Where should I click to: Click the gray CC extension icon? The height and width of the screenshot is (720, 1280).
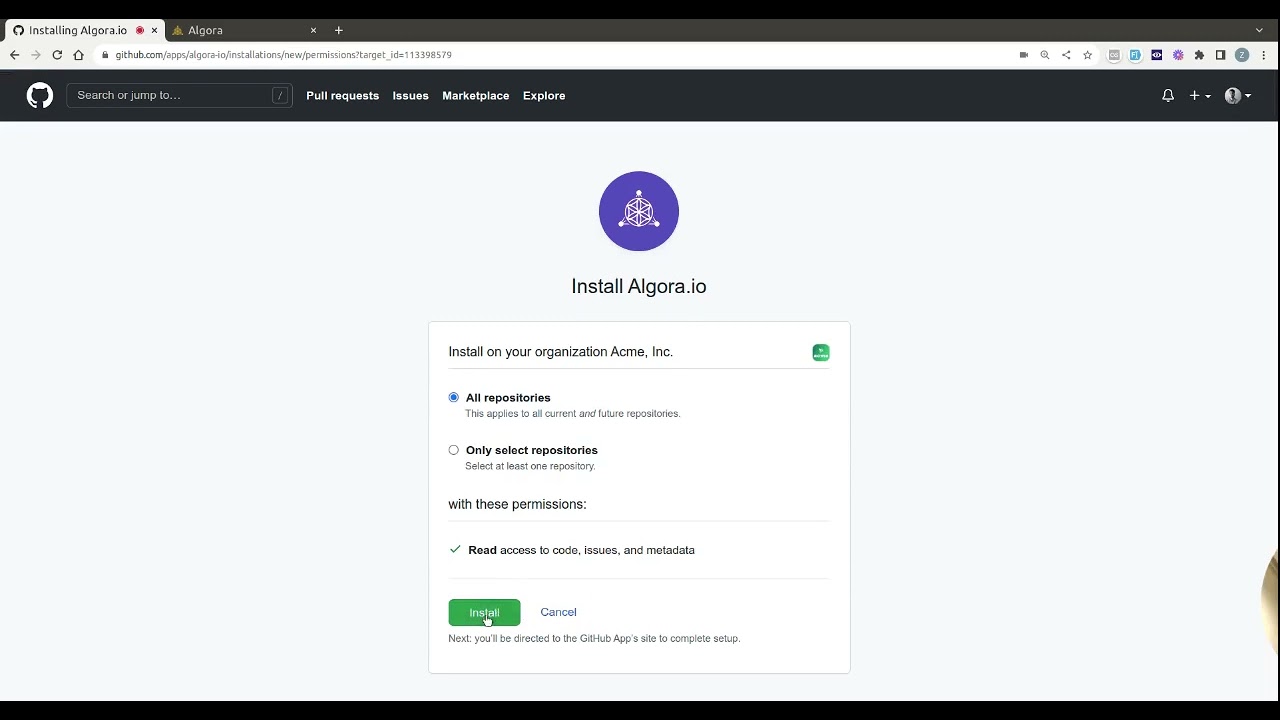pyautogui.click(x=1114, y=55)
